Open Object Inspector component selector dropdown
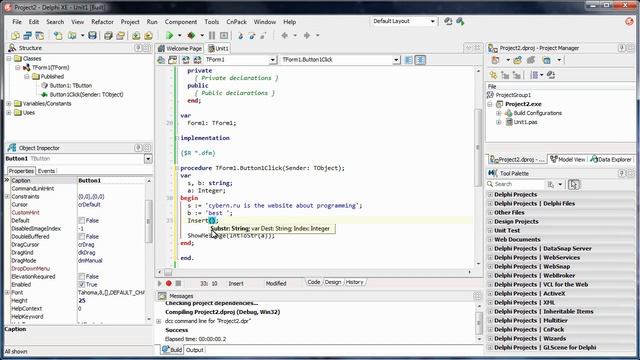Image resolution: width=640 pixels, height=360 pixels. click(148, 159)
